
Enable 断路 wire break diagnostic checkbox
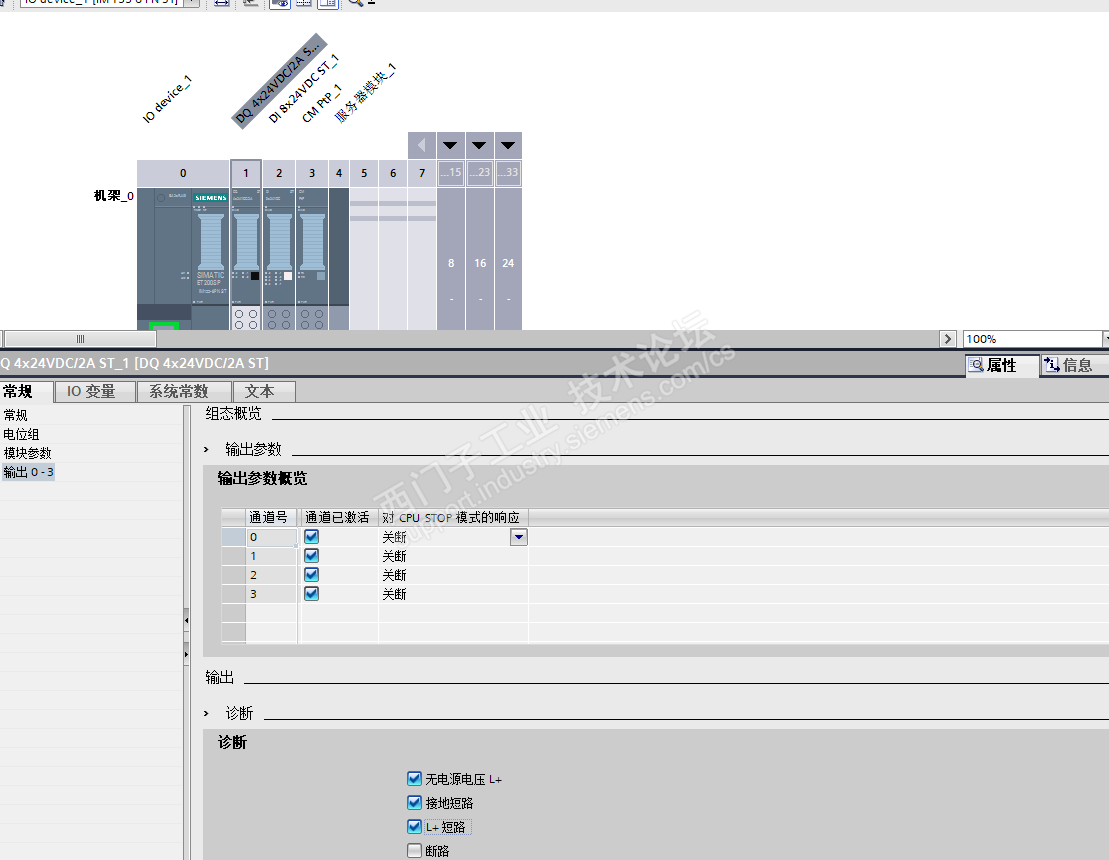click(x=414, y=851)
